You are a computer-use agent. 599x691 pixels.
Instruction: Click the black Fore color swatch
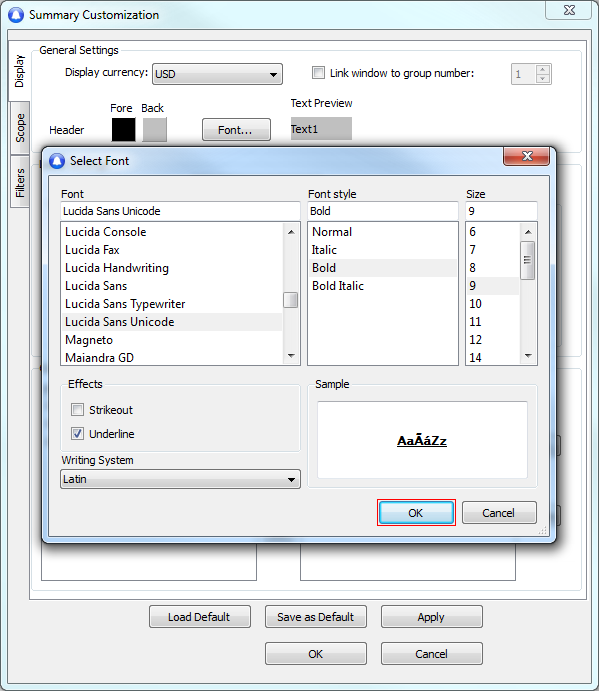123,130
